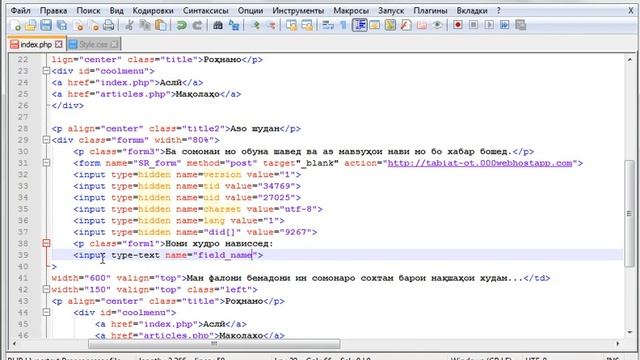Open the Синтаксисы menu
This screenshot has height=360, width=640.
tap(206, 11)
